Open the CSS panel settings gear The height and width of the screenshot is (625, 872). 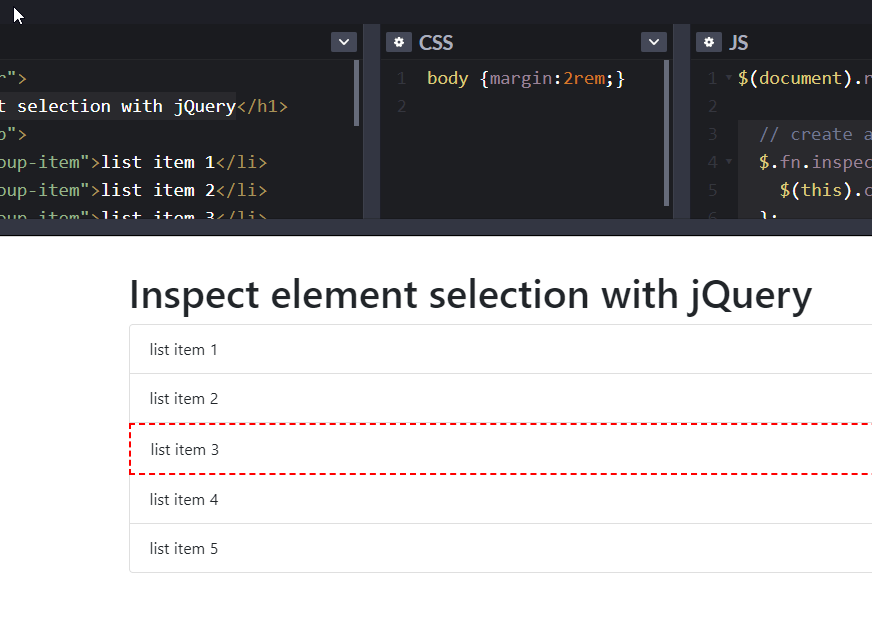pos(399,42)
